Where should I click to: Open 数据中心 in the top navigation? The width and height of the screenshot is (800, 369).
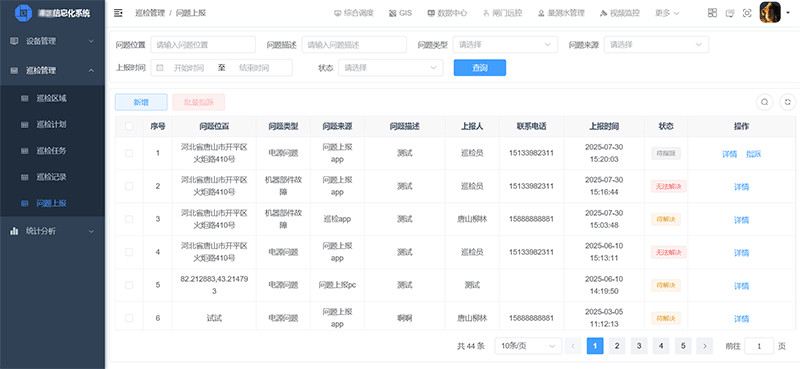tap(447, 13)
